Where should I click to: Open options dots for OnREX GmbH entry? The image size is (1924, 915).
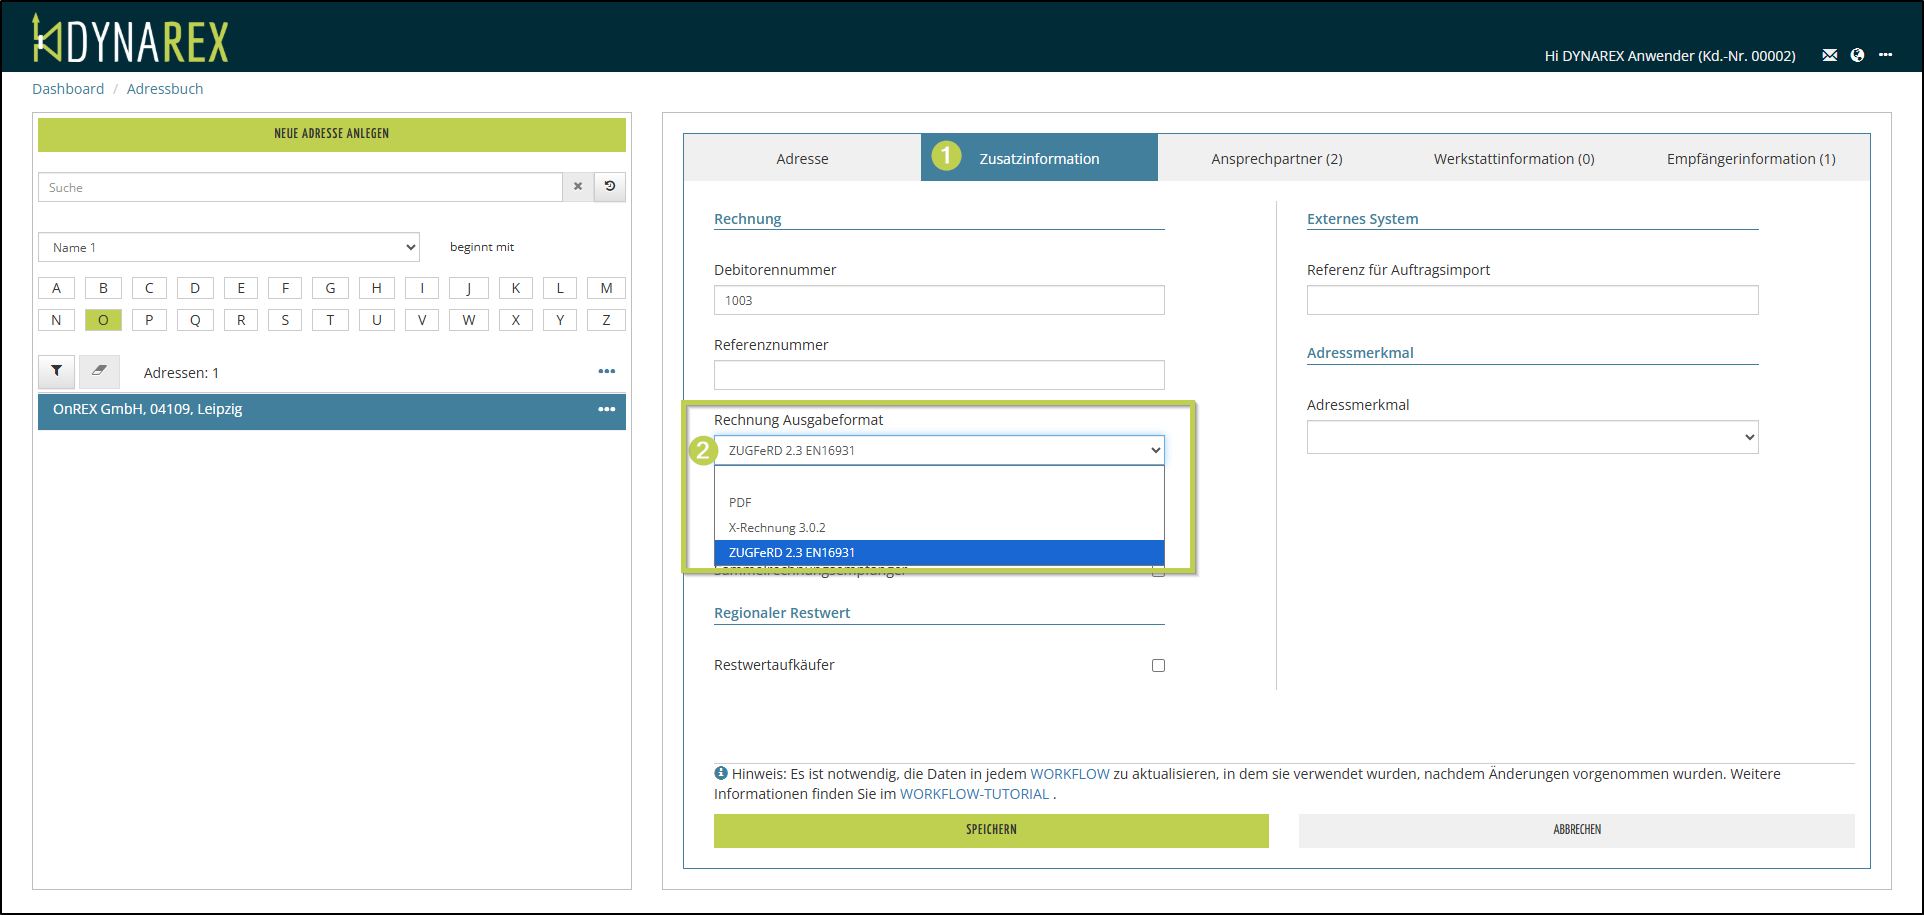(x=606, y=410)
